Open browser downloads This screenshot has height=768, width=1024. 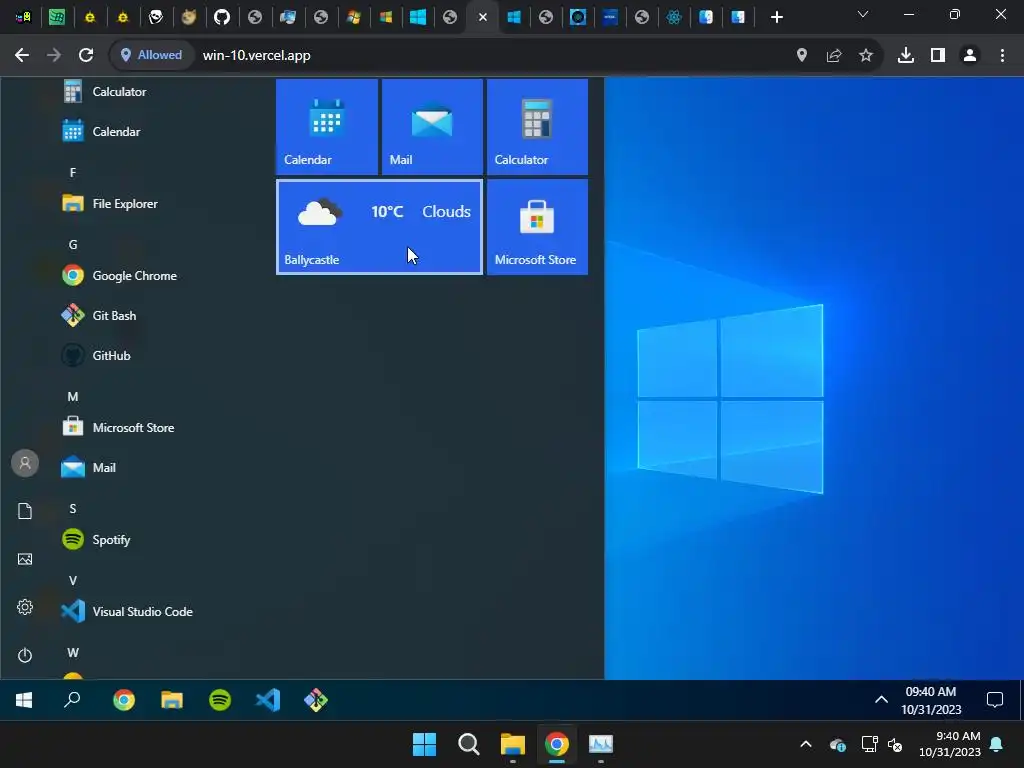point(906,56)
